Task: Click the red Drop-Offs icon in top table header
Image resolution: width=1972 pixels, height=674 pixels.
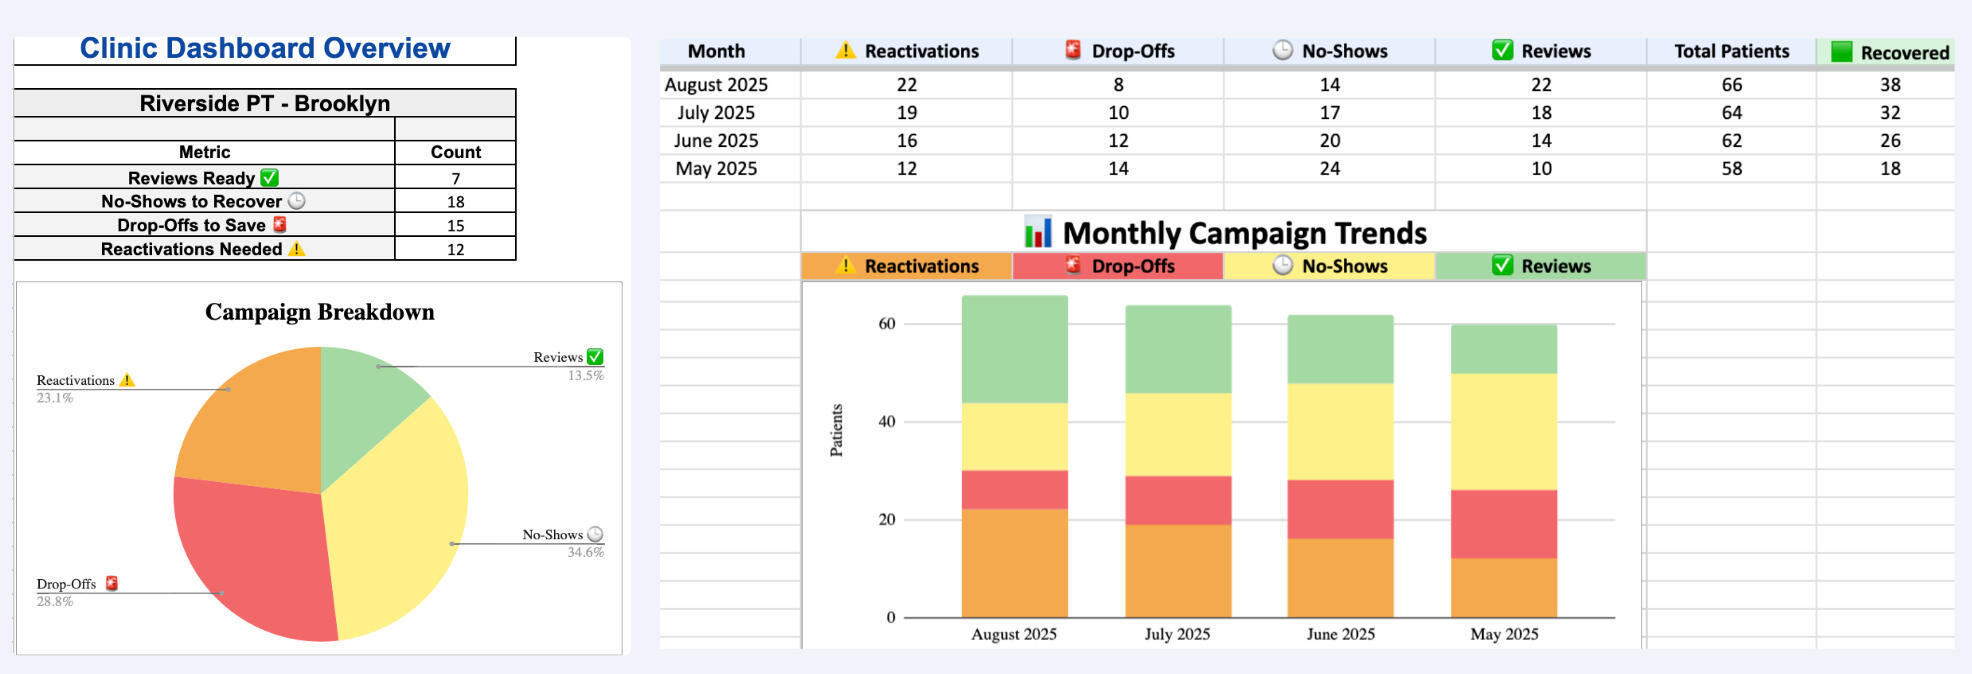Action: tap(1073, 50)
